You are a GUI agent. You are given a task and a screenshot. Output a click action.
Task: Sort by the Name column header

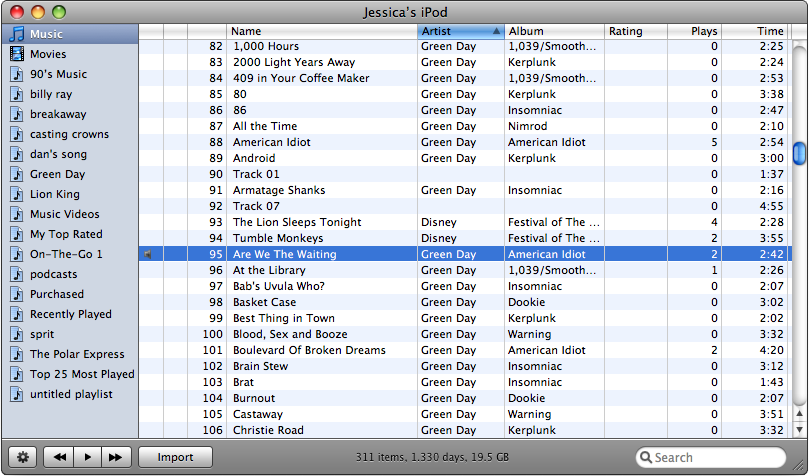coord(322,31)
